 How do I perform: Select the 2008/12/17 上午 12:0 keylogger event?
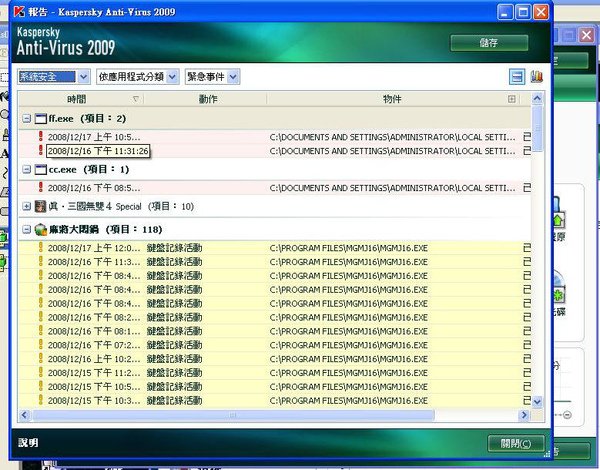pos(275,248)
